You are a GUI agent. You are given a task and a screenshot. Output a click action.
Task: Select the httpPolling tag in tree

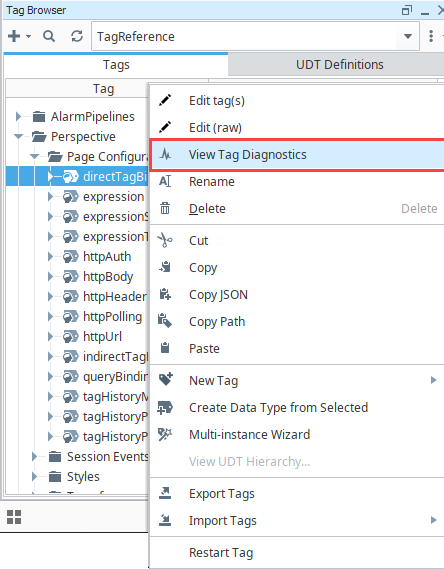click(112, 316)
